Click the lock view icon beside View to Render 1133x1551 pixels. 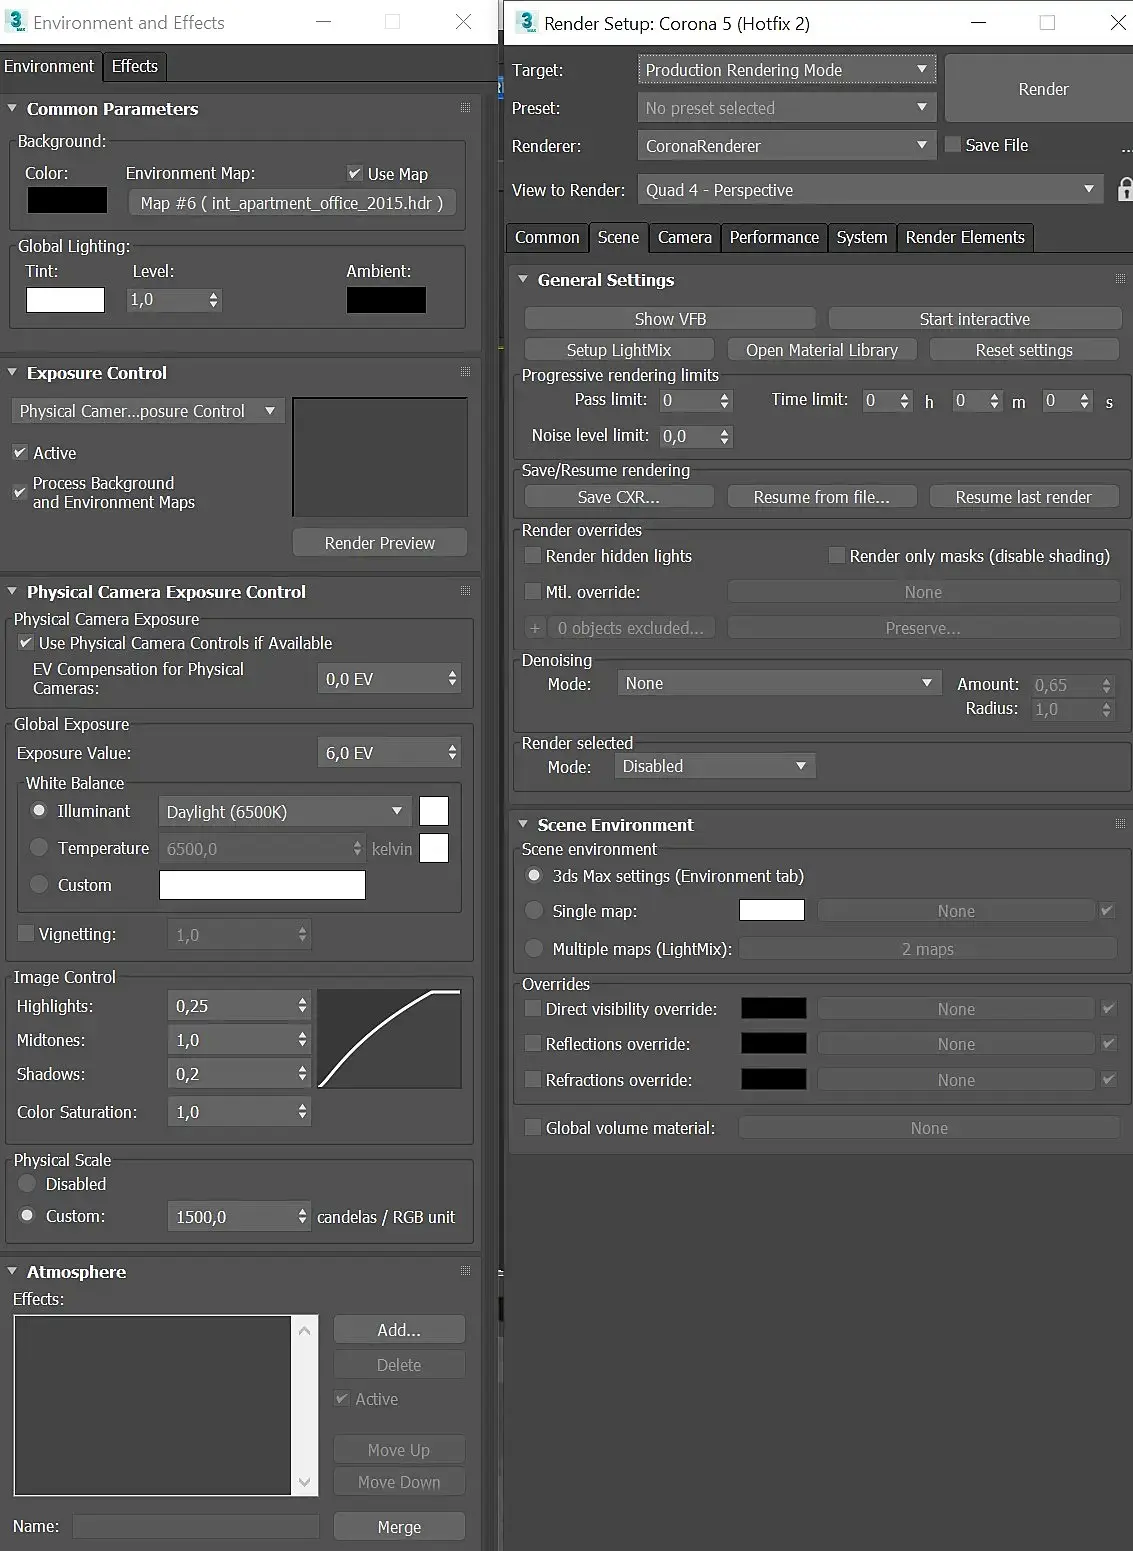1125,189
